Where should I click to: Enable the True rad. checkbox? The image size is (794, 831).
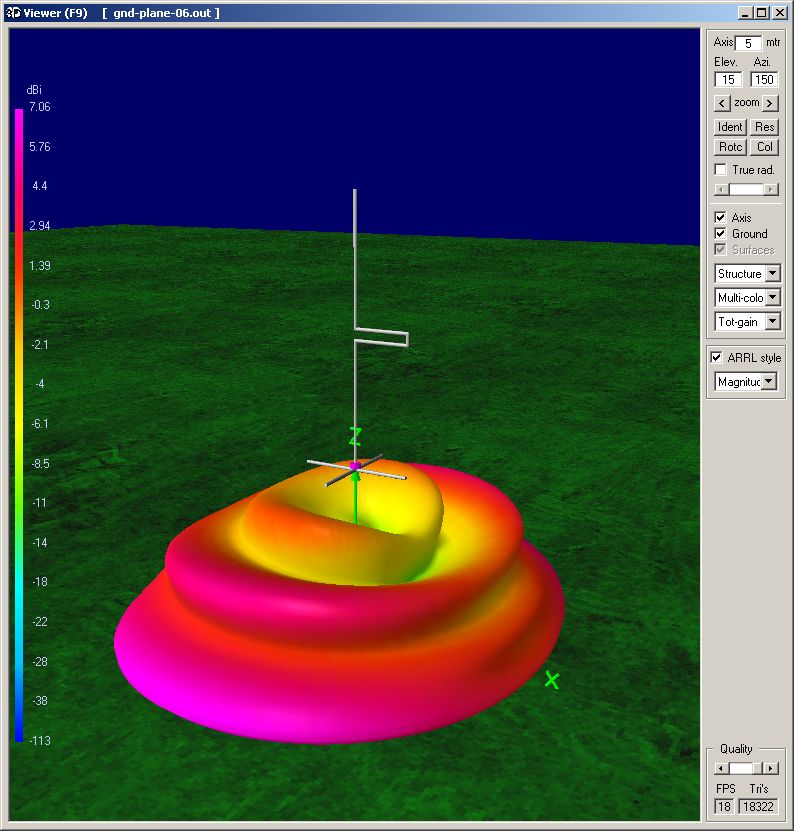(x=721, y=170)
